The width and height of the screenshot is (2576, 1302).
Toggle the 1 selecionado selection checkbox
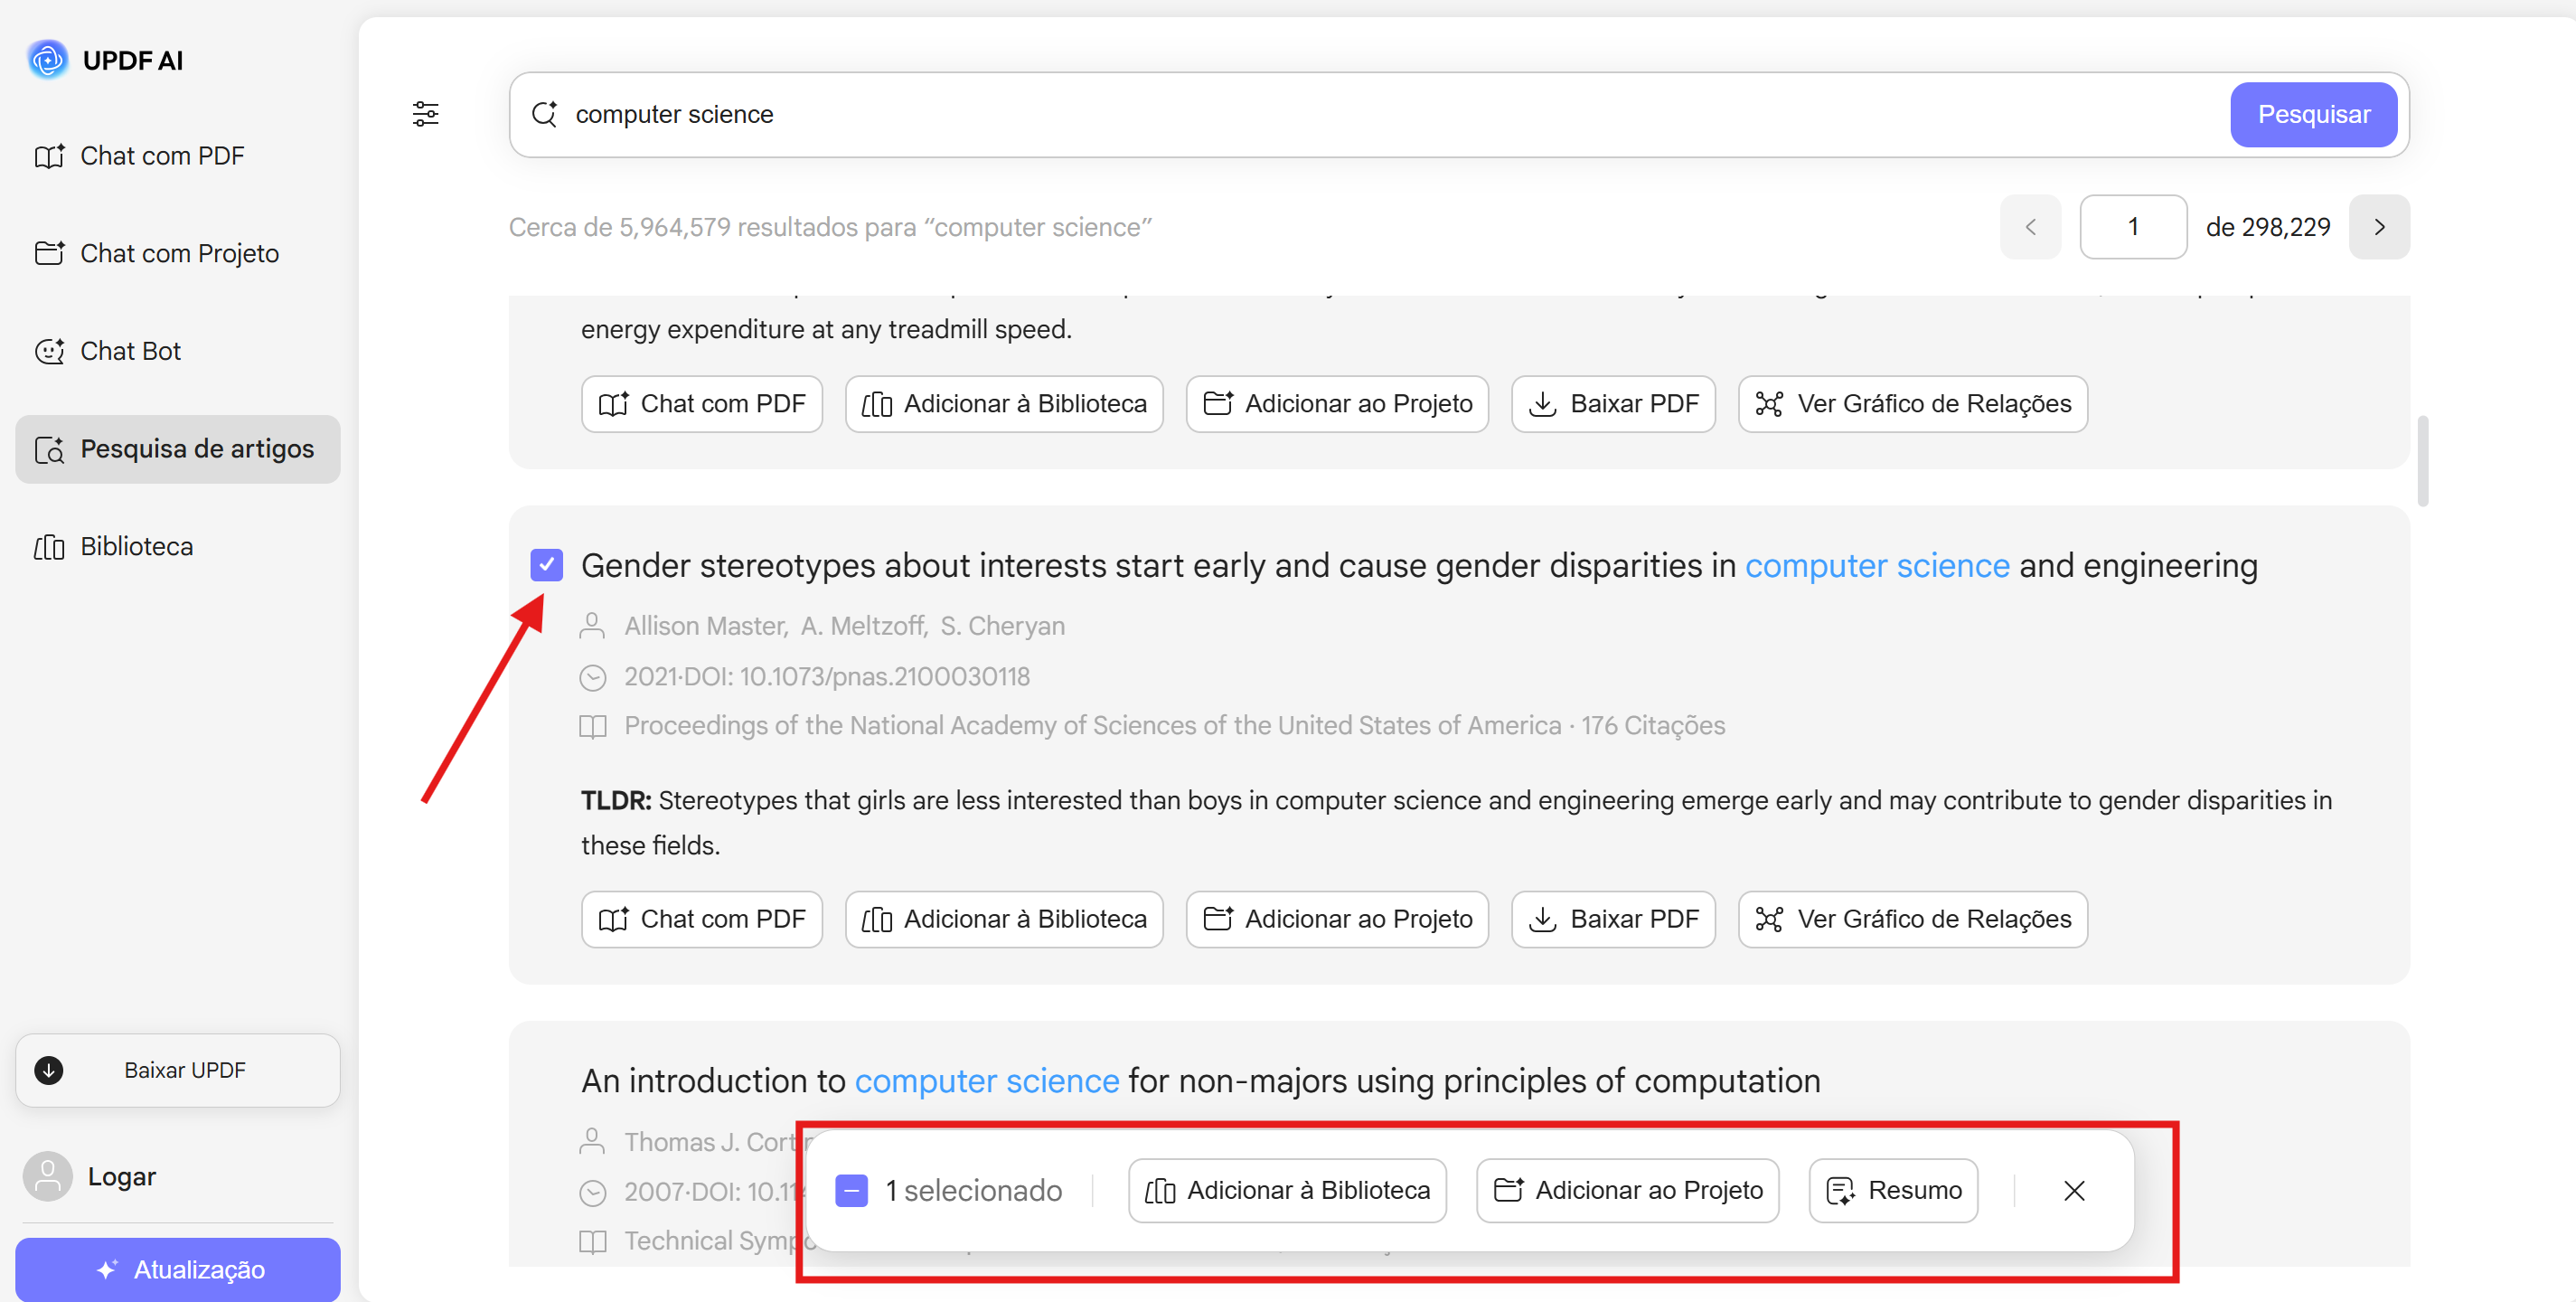851,1190
